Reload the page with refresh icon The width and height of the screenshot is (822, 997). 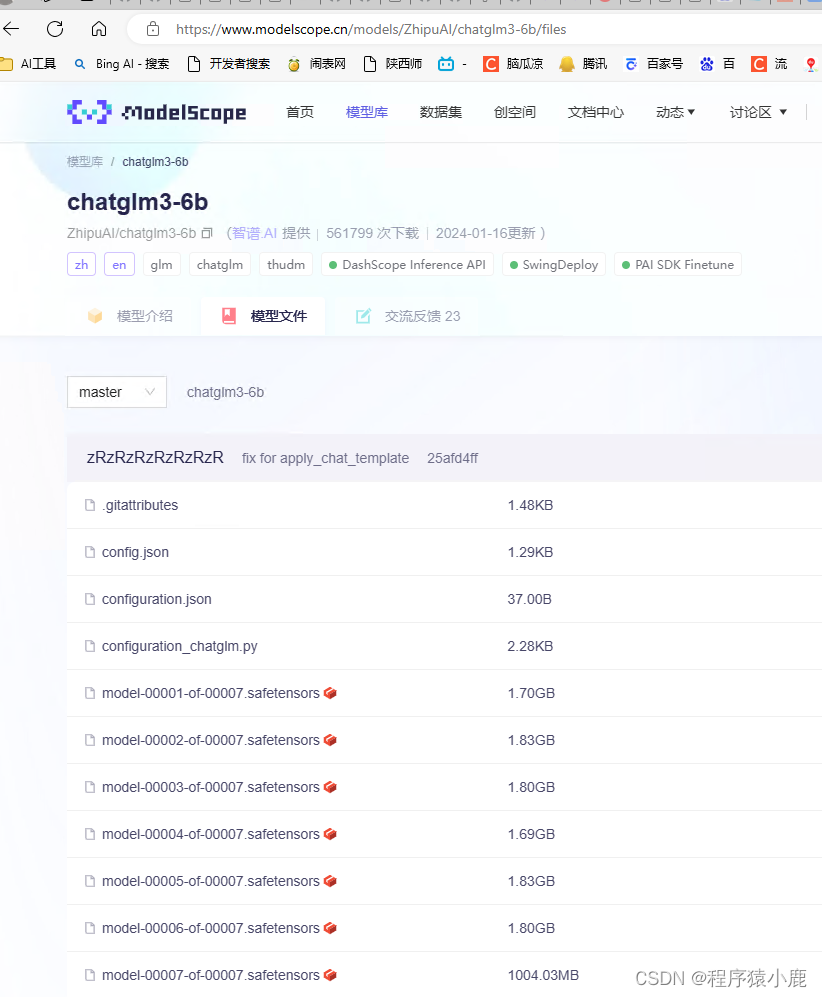click(55, 29)
